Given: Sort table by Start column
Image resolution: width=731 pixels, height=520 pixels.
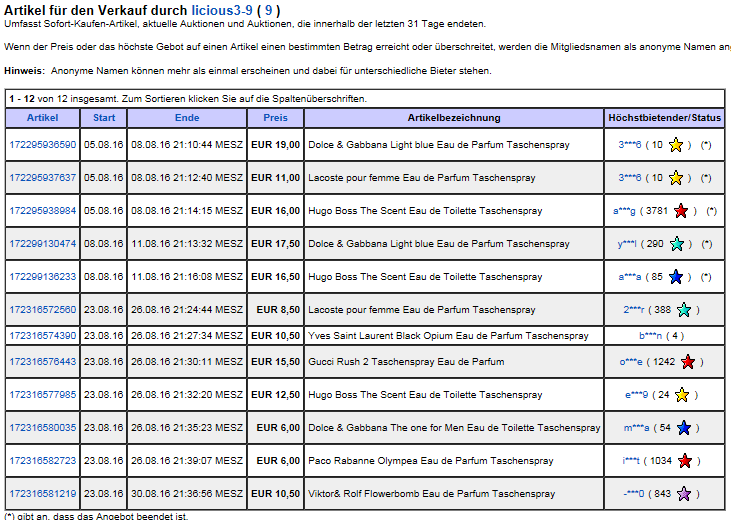Looking at the screenshot, I should click(104, 118).
